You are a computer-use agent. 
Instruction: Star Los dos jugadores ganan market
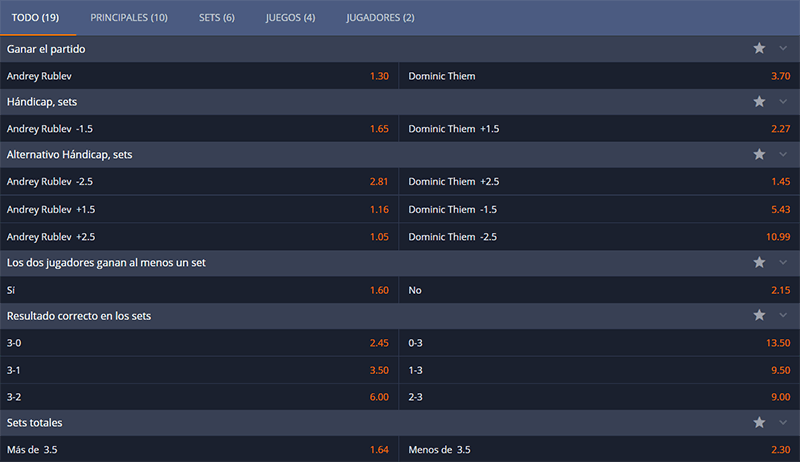point(759,262)
